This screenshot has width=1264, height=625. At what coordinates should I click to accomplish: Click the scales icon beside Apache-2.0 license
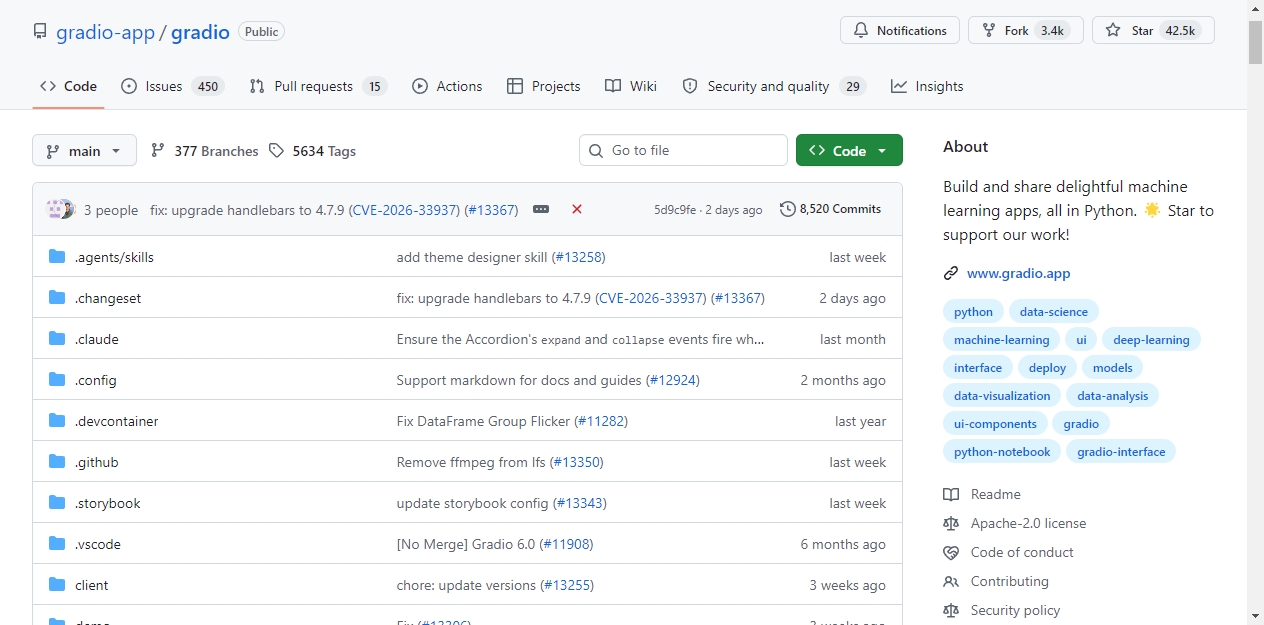point(951,523)
